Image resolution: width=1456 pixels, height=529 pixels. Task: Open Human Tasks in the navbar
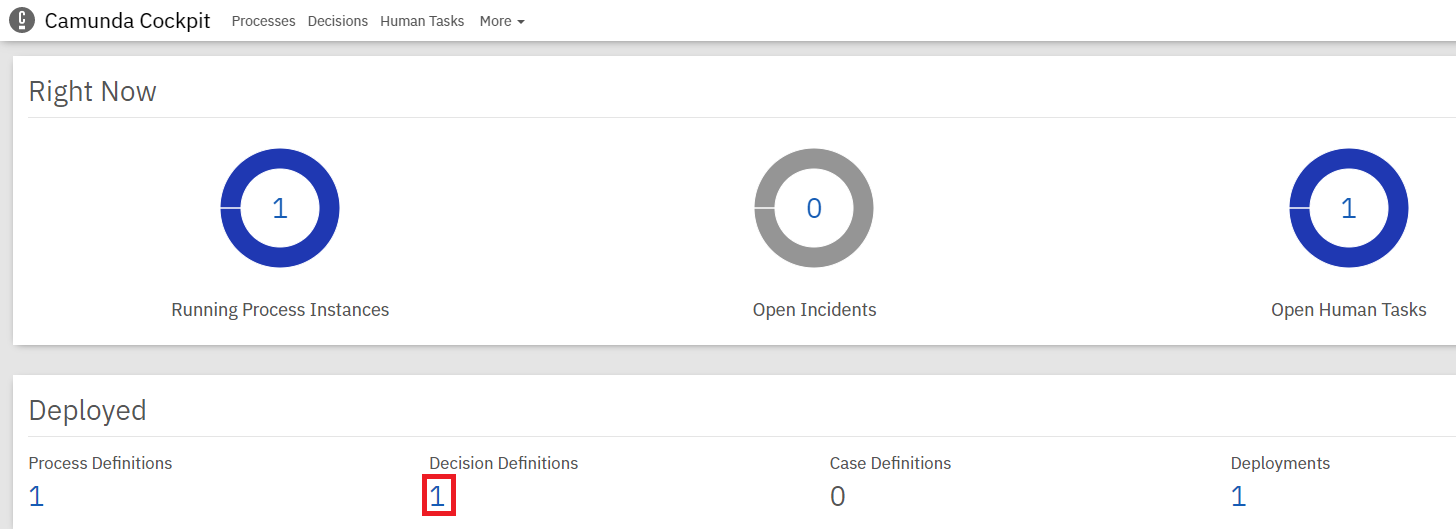[x=422, y=21]
